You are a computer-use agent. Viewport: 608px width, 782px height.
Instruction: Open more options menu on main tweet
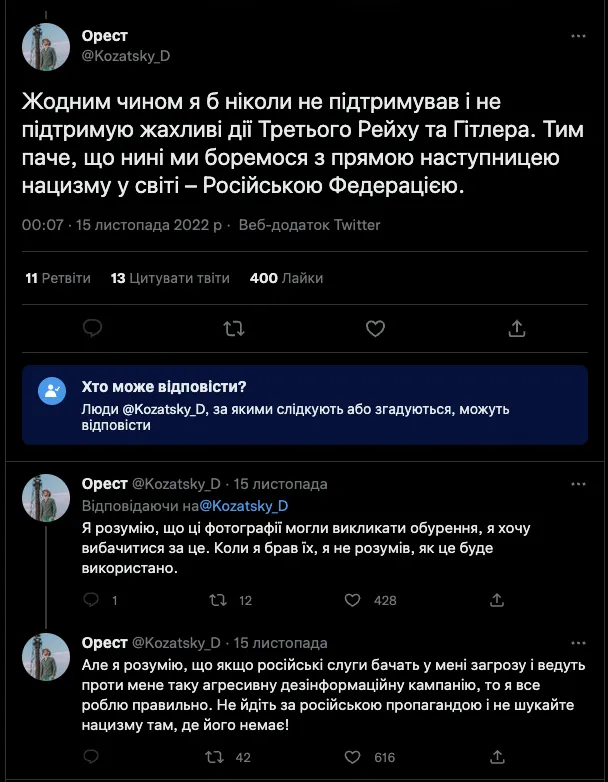click(x=578, y=36)
